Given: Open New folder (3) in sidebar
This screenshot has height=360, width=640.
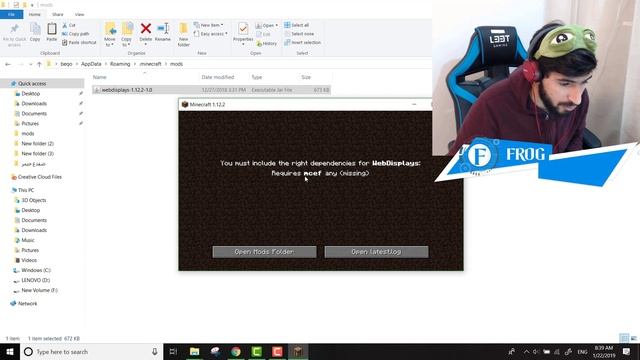Looking at the screenshot, I should click(x=37, y=154).
